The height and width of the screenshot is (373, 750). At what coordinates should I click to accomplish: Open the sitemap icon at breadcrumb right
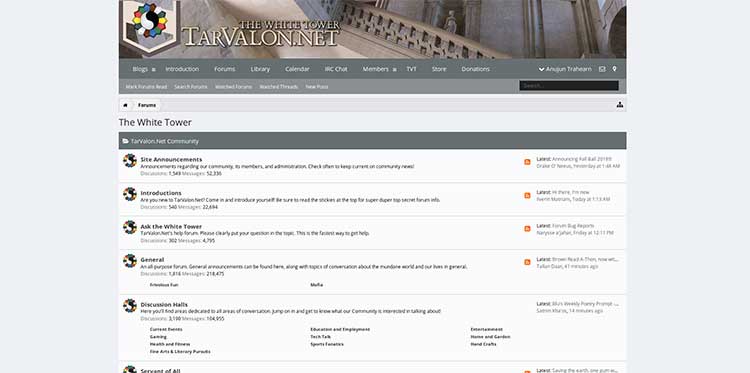(x=619, y=105)
